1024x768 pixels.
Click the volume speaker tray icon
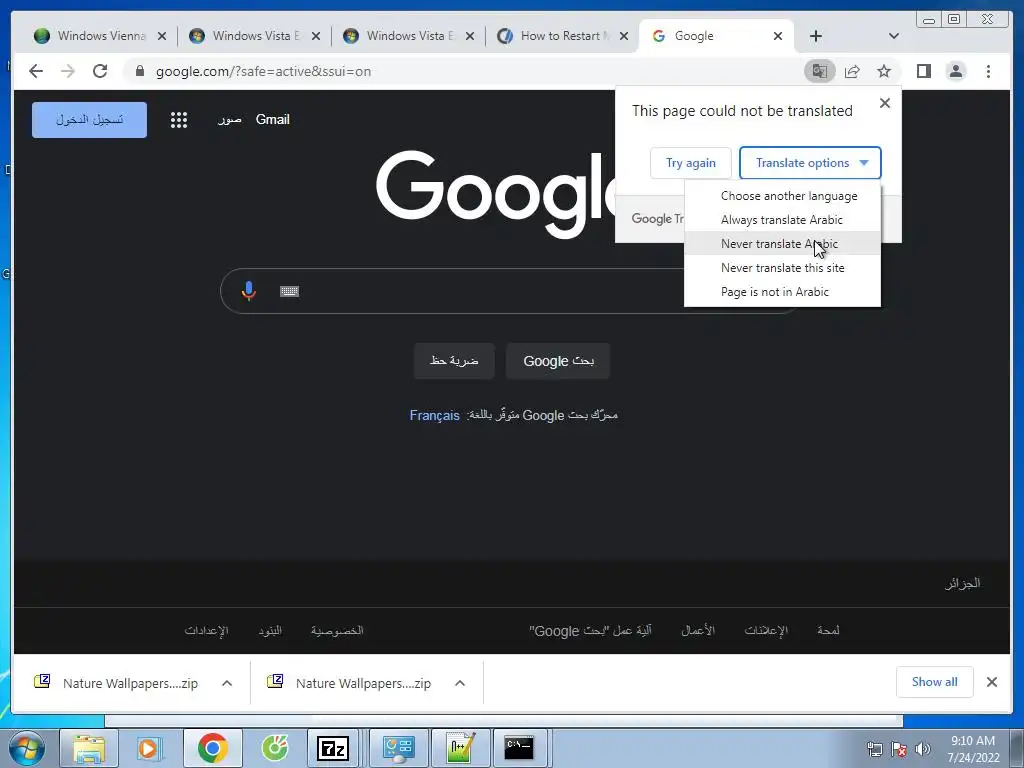tap(922, 749)
